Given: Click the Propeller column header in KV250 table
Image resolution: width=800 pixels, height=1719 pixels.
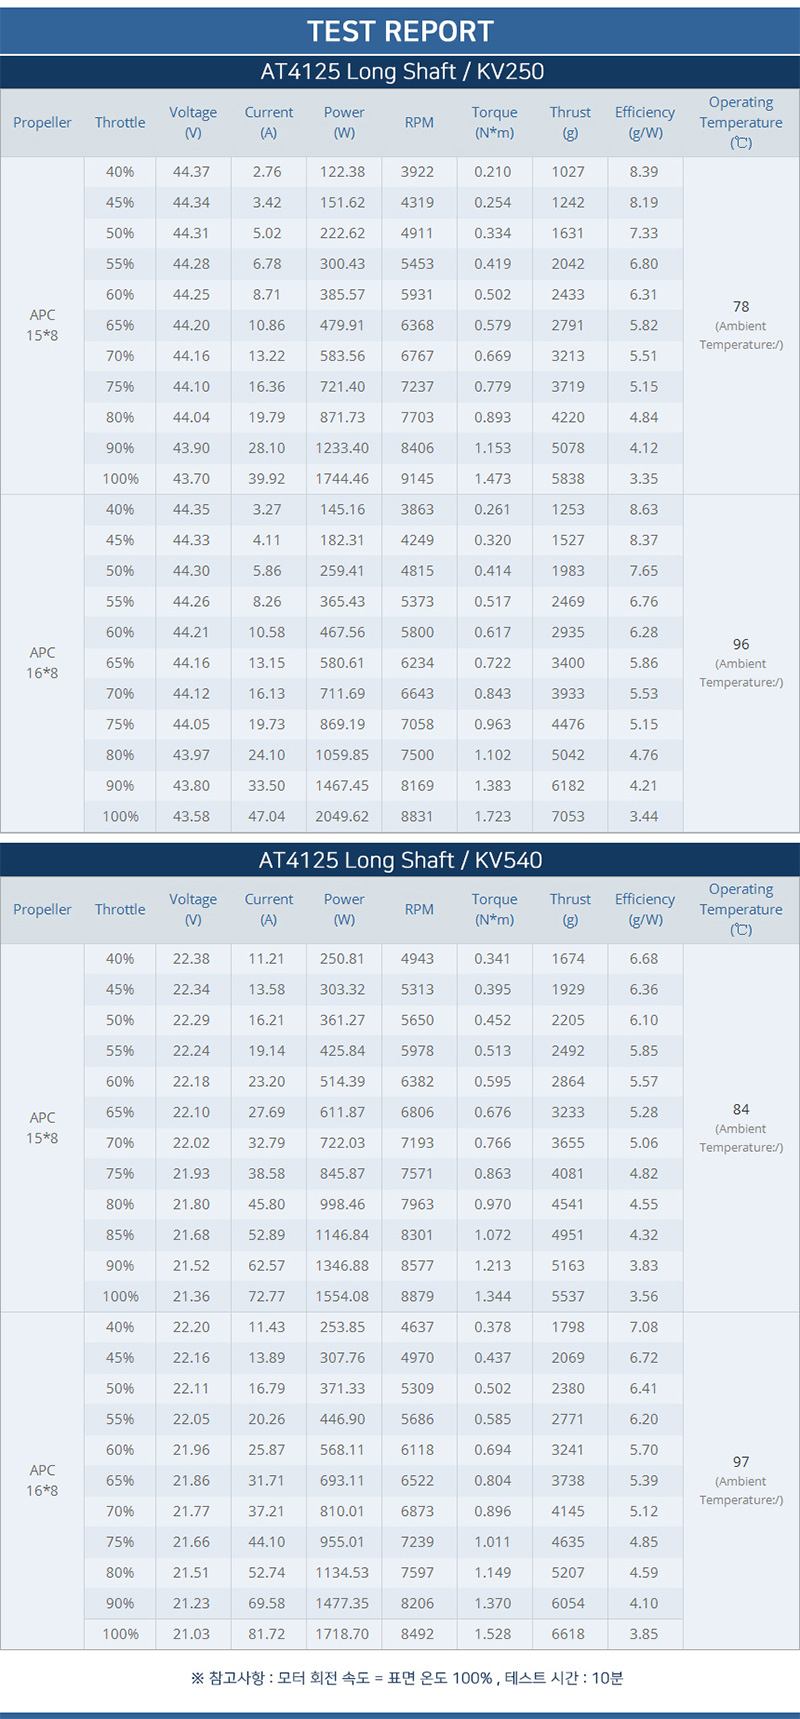Looking at the screenshot, I should pyautogui.click(x=42, y=122).
